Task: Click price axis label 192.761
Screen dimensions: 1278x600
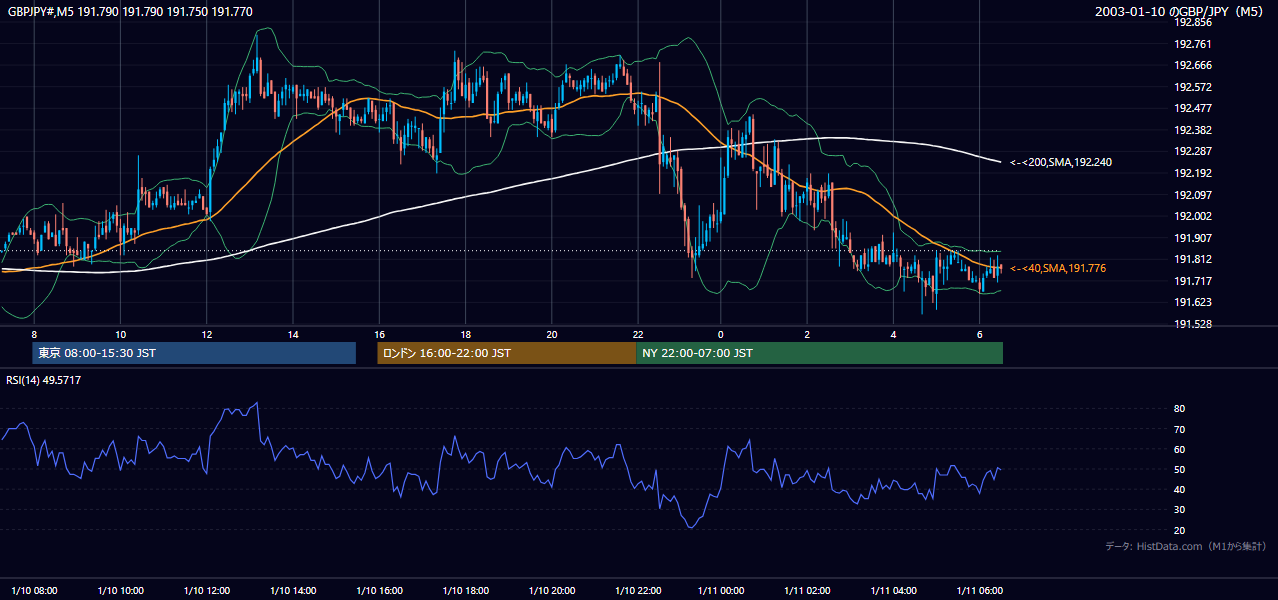Action: (1192, 44)
